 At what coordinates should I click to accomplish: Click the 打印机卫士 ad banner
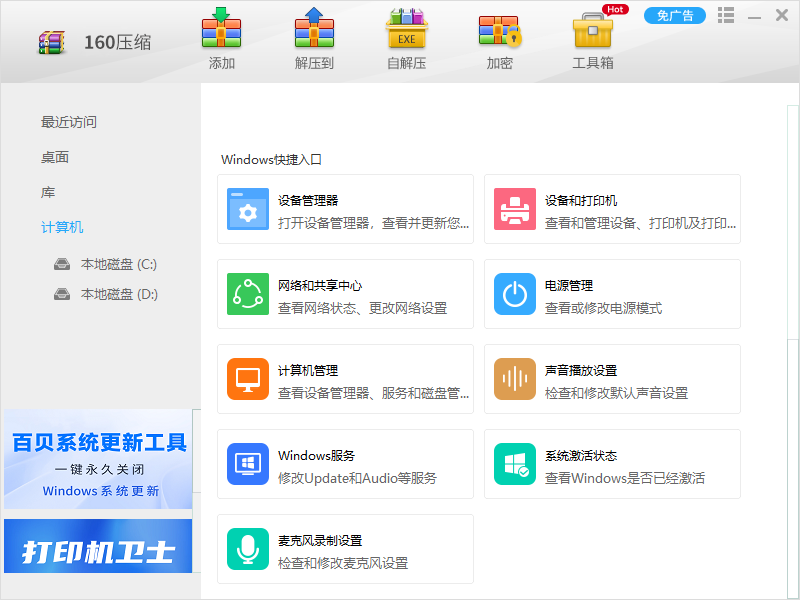point(98,546)
